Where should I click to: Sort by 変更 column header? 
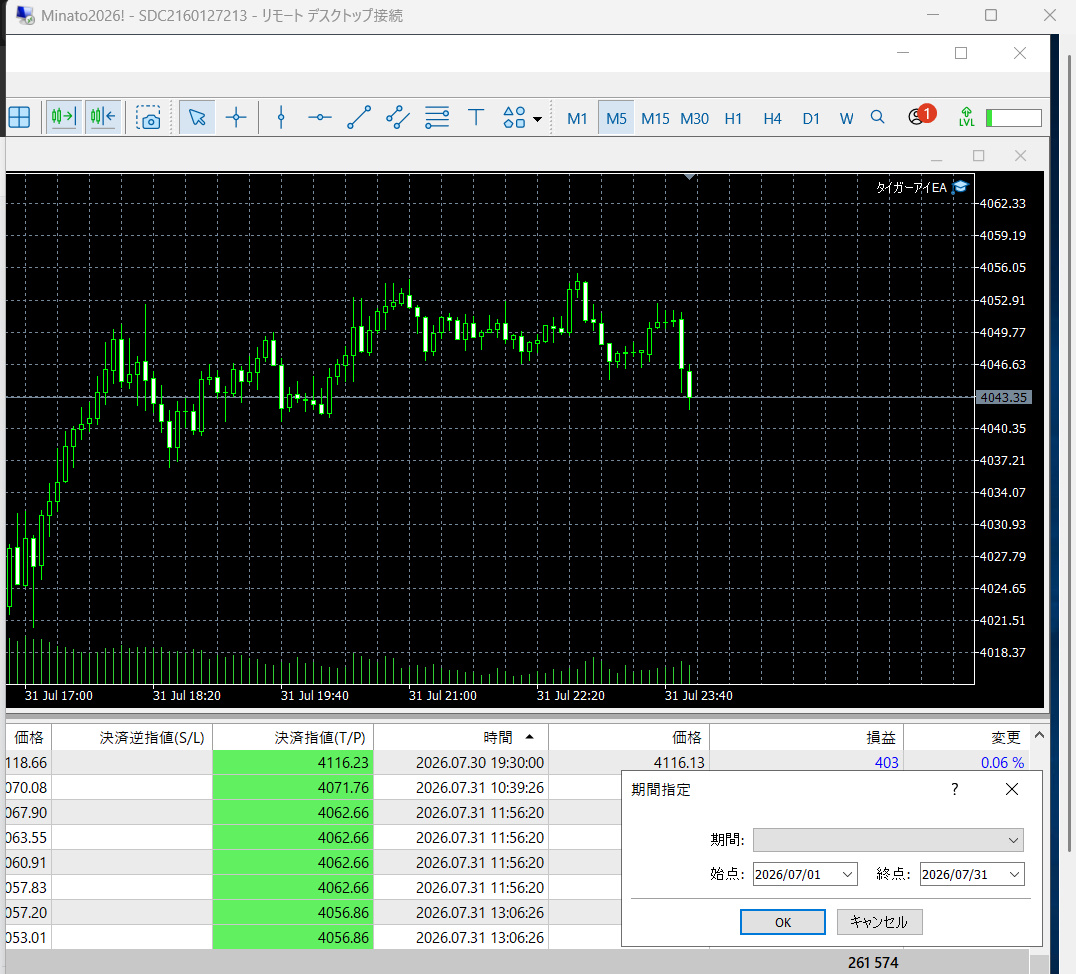coord(966,737)
